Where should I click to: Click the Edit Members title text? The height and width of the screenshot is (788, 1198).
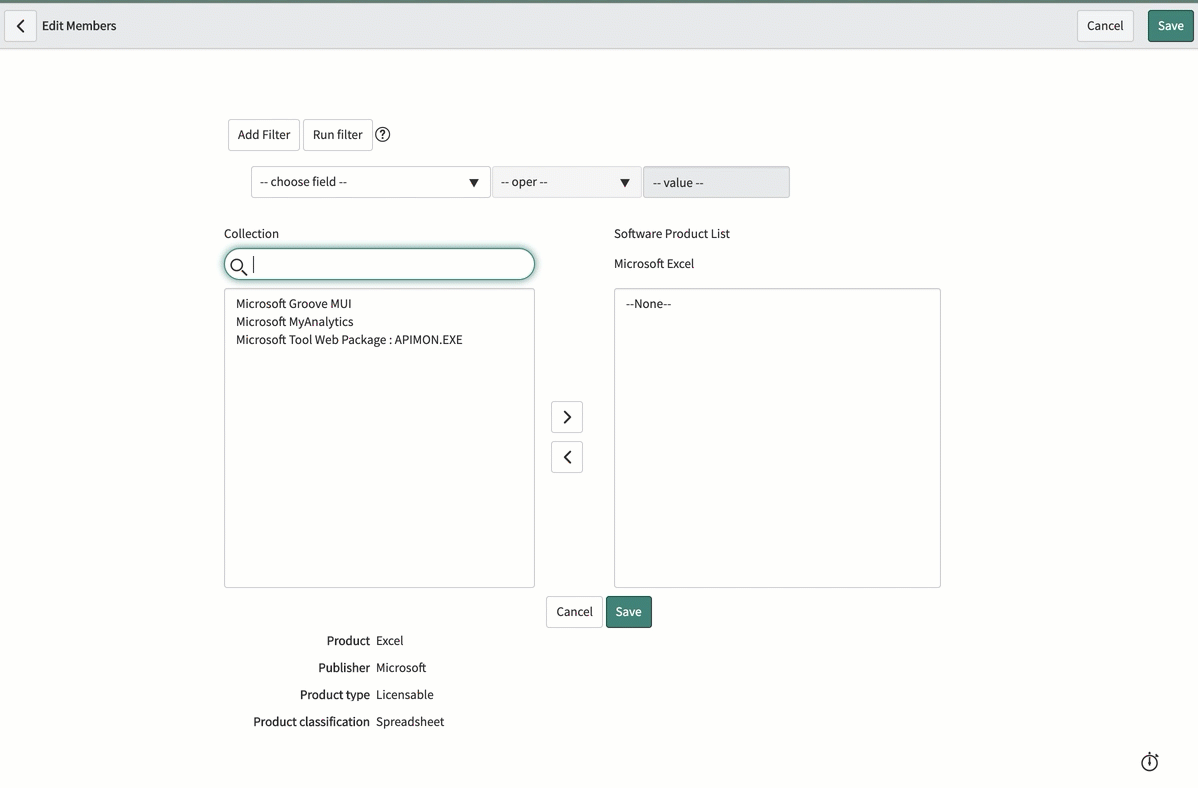point(79,26)
